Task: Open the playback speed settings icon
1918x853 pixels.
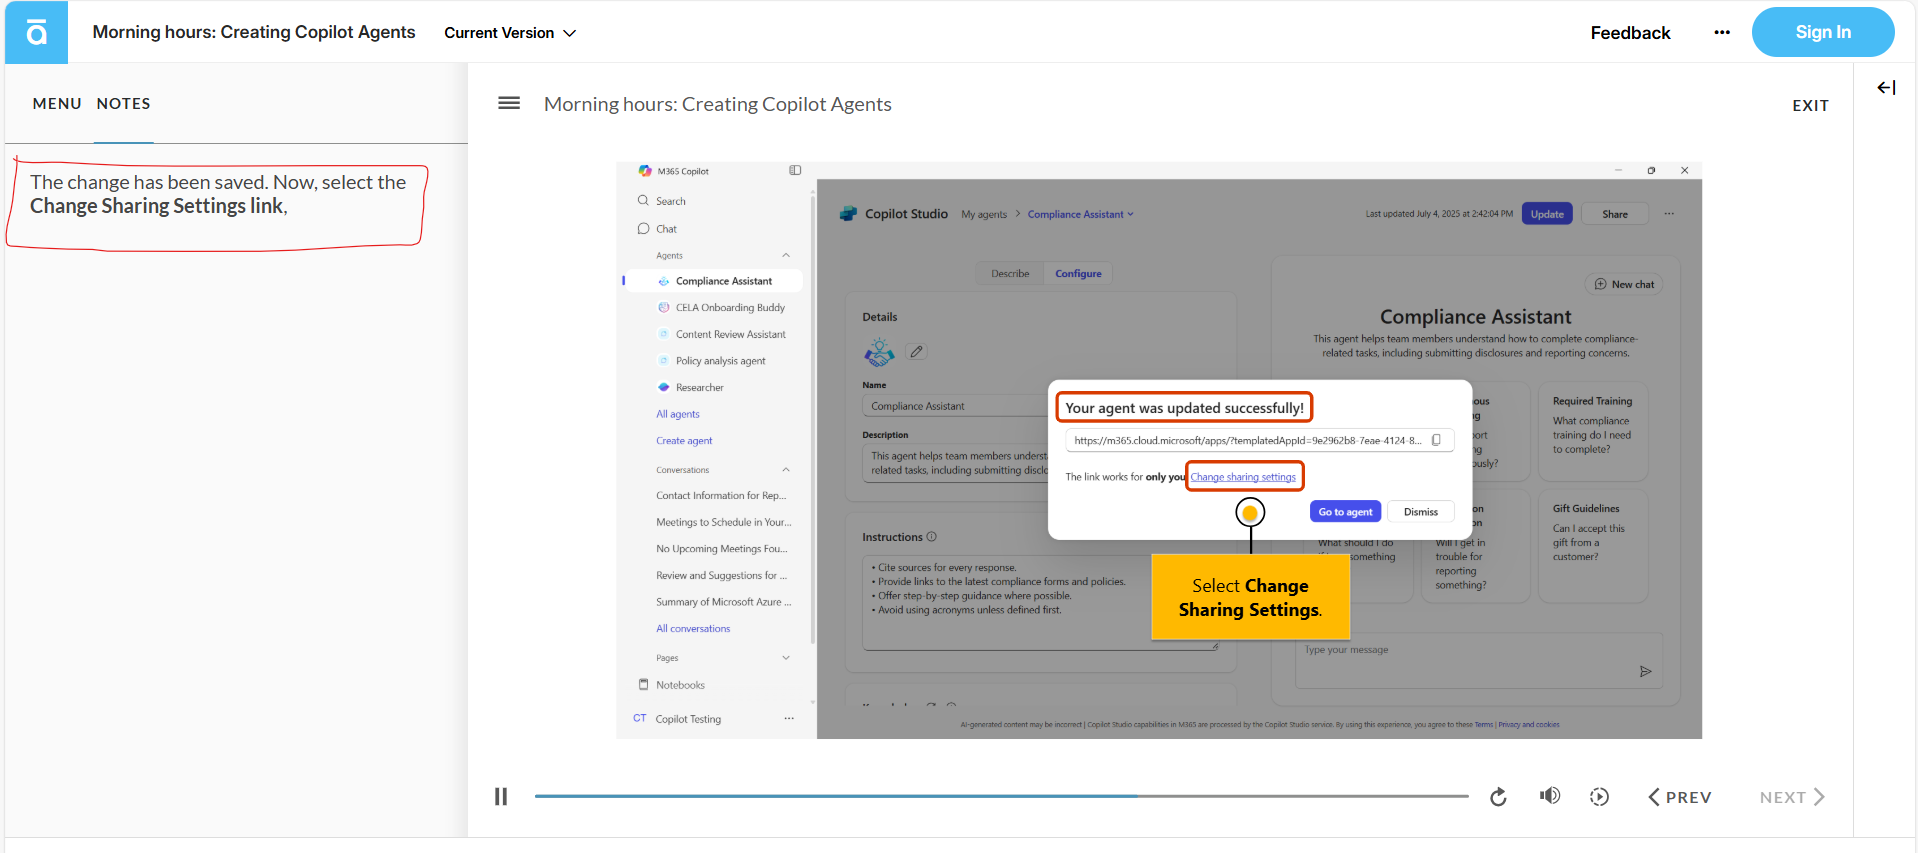Action: [1600, 797]
